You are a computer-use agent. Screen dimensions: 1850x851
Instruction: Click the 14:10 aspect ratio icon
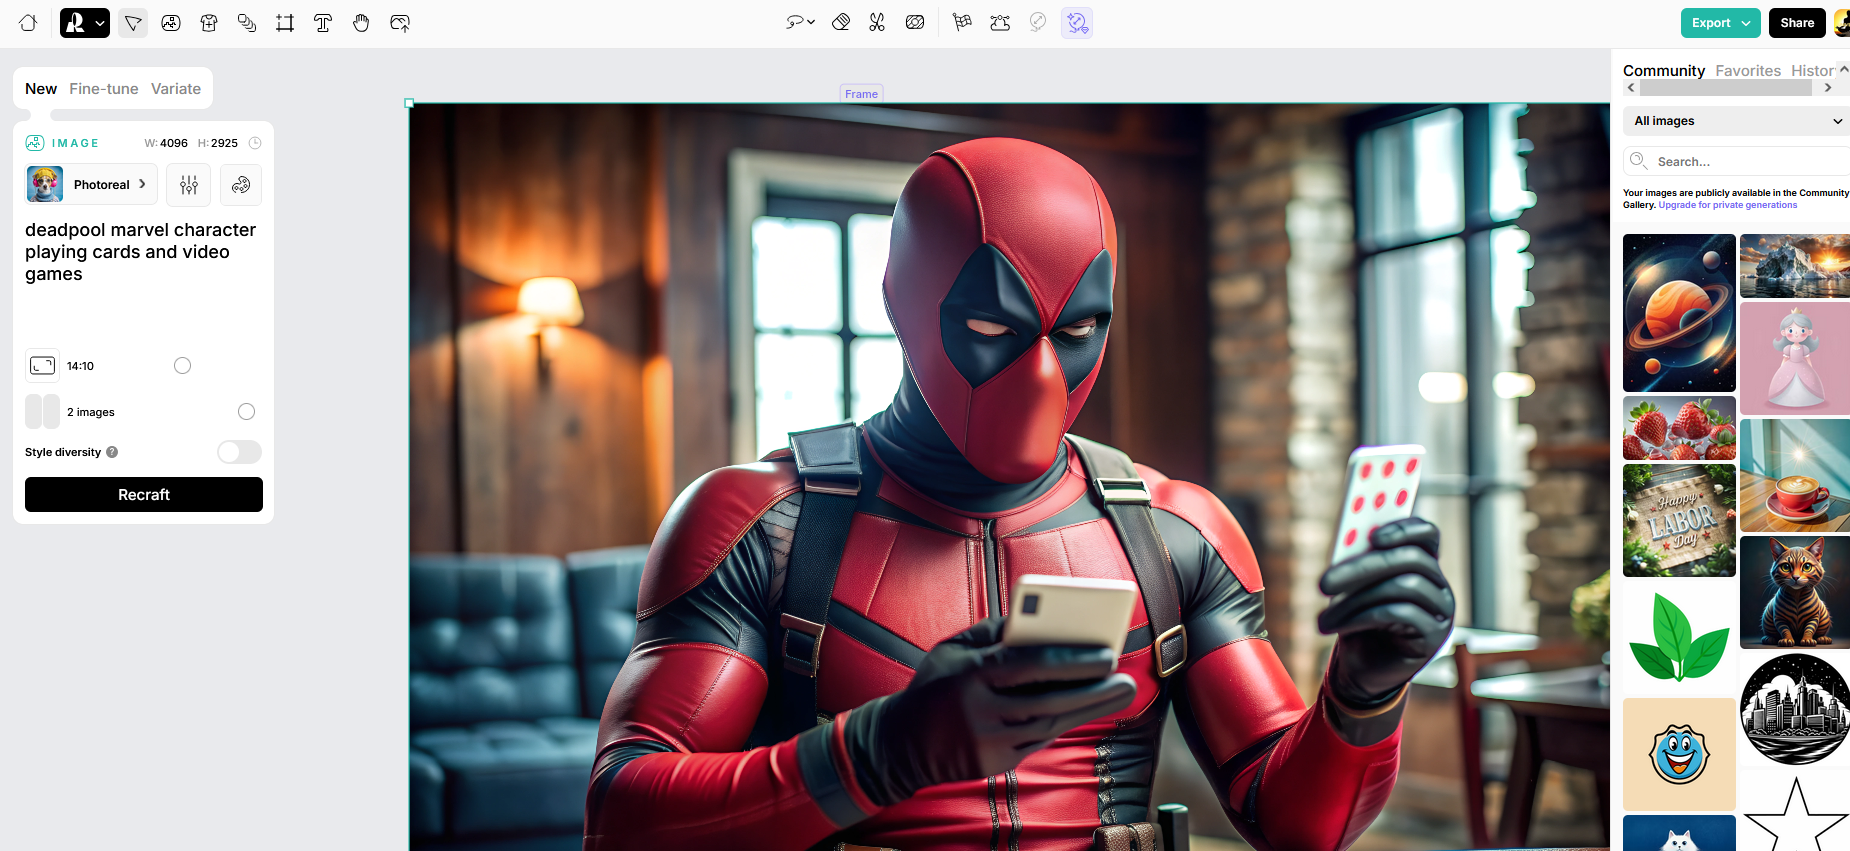coord(42,366)
